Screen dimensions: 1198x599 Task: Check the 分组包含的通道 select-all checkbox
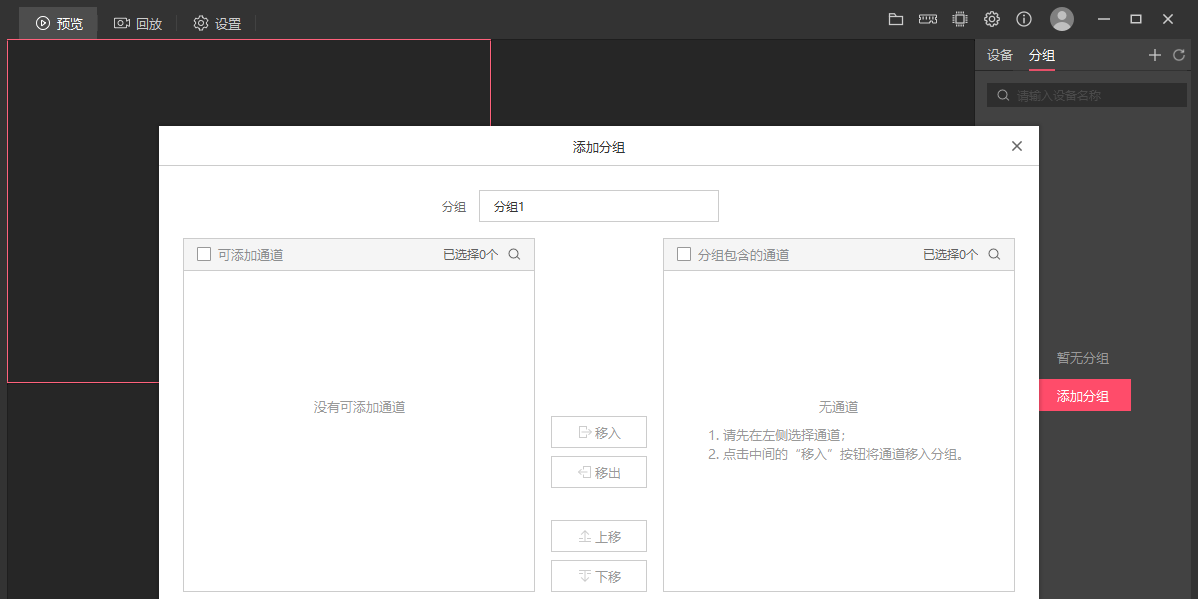point(684,254)
